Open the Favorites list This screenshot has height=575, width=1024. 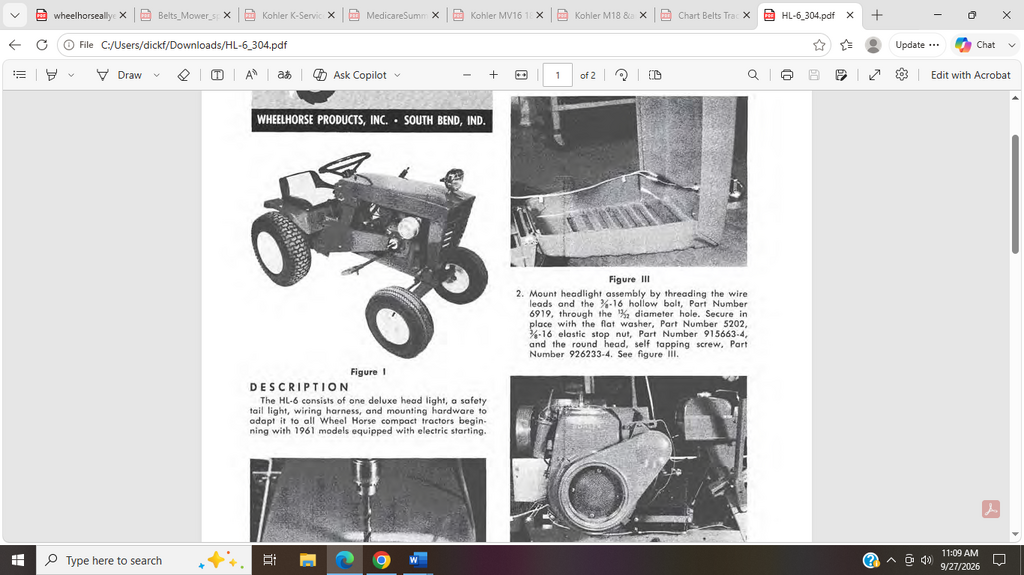tap(846, 44)
